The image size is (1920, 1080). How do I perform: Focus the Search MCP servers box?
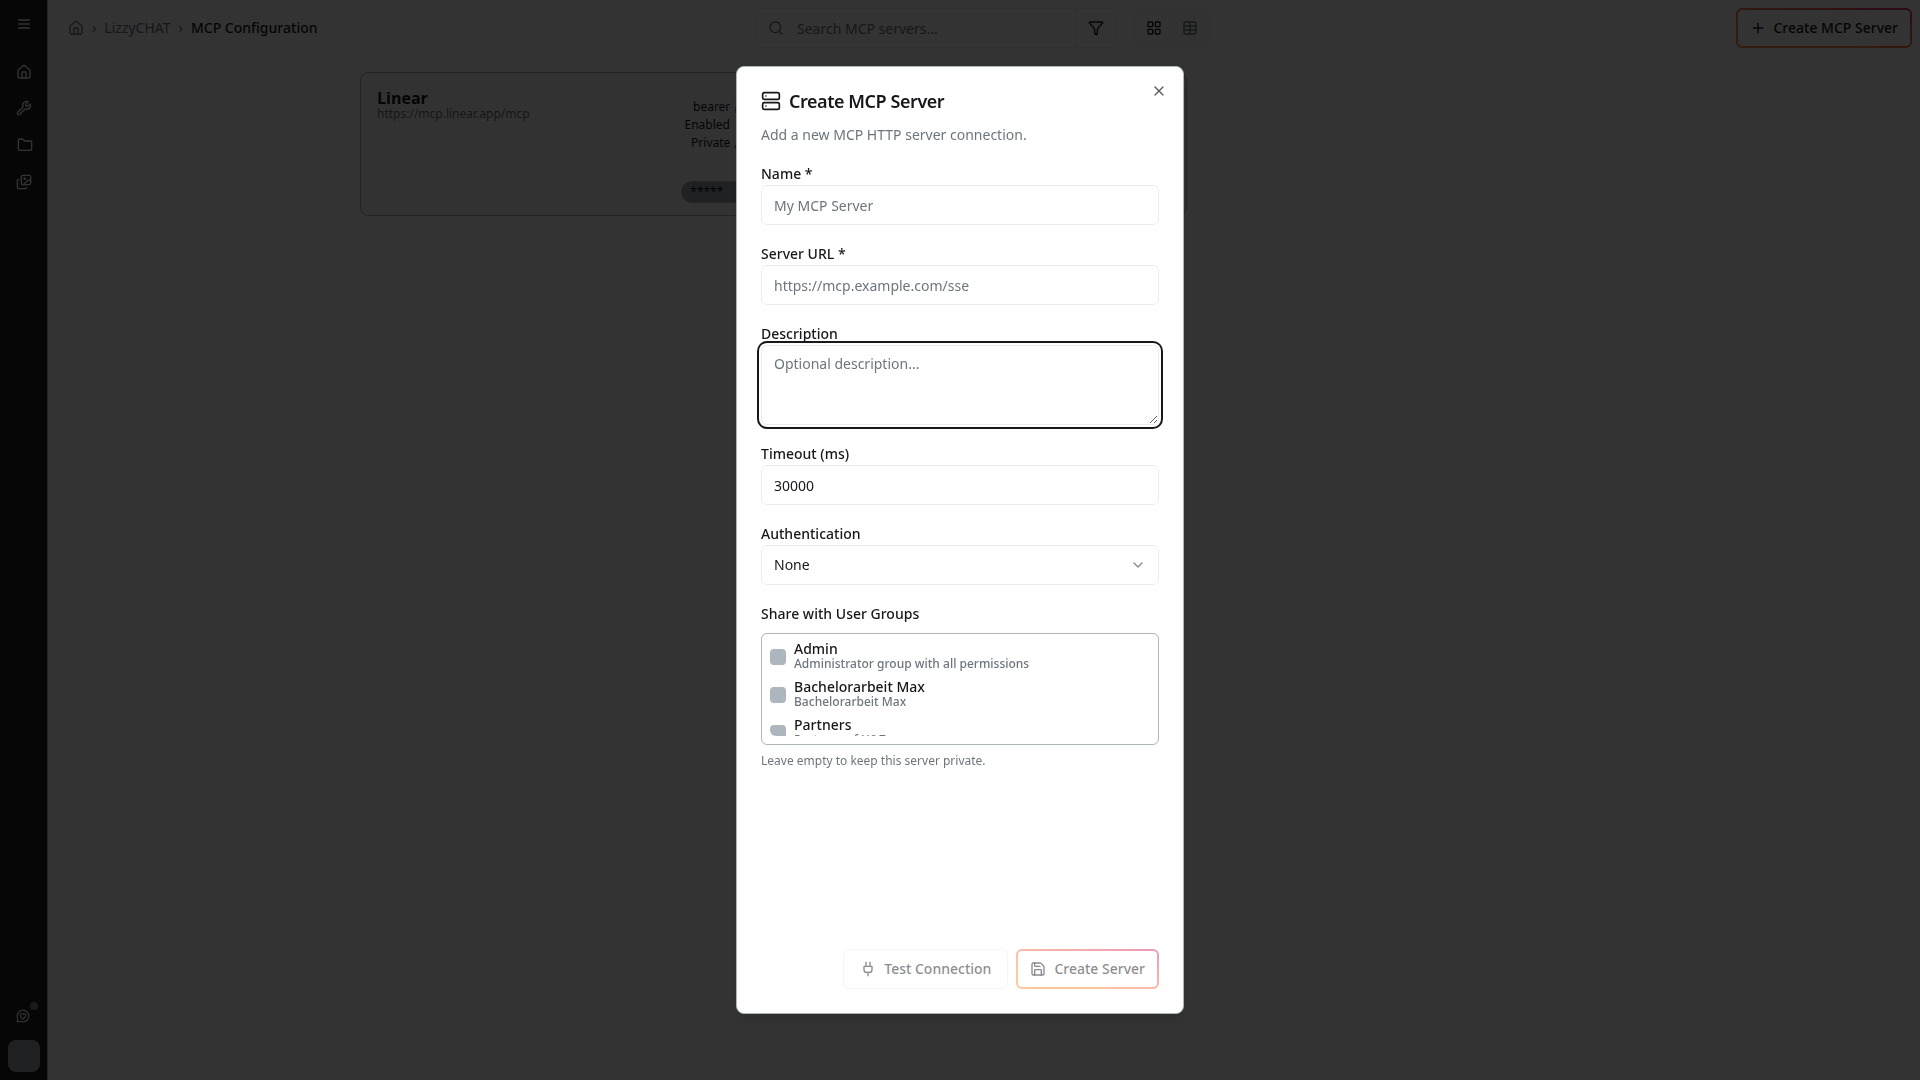[x=916, y=28]
